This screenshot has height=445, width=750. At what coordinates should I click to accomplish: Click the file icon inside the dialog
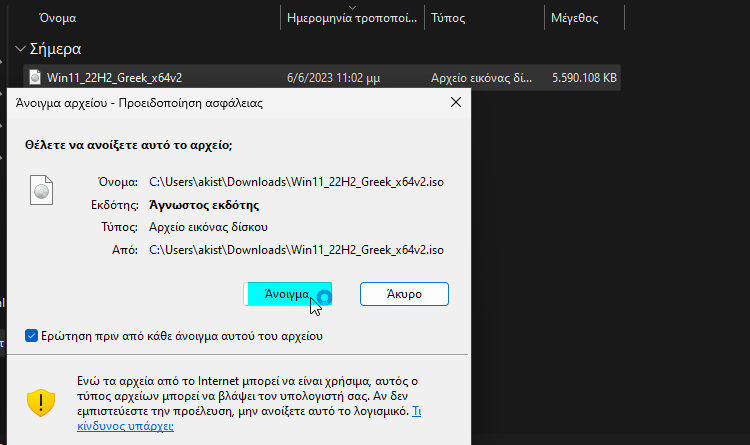[41, 189]
